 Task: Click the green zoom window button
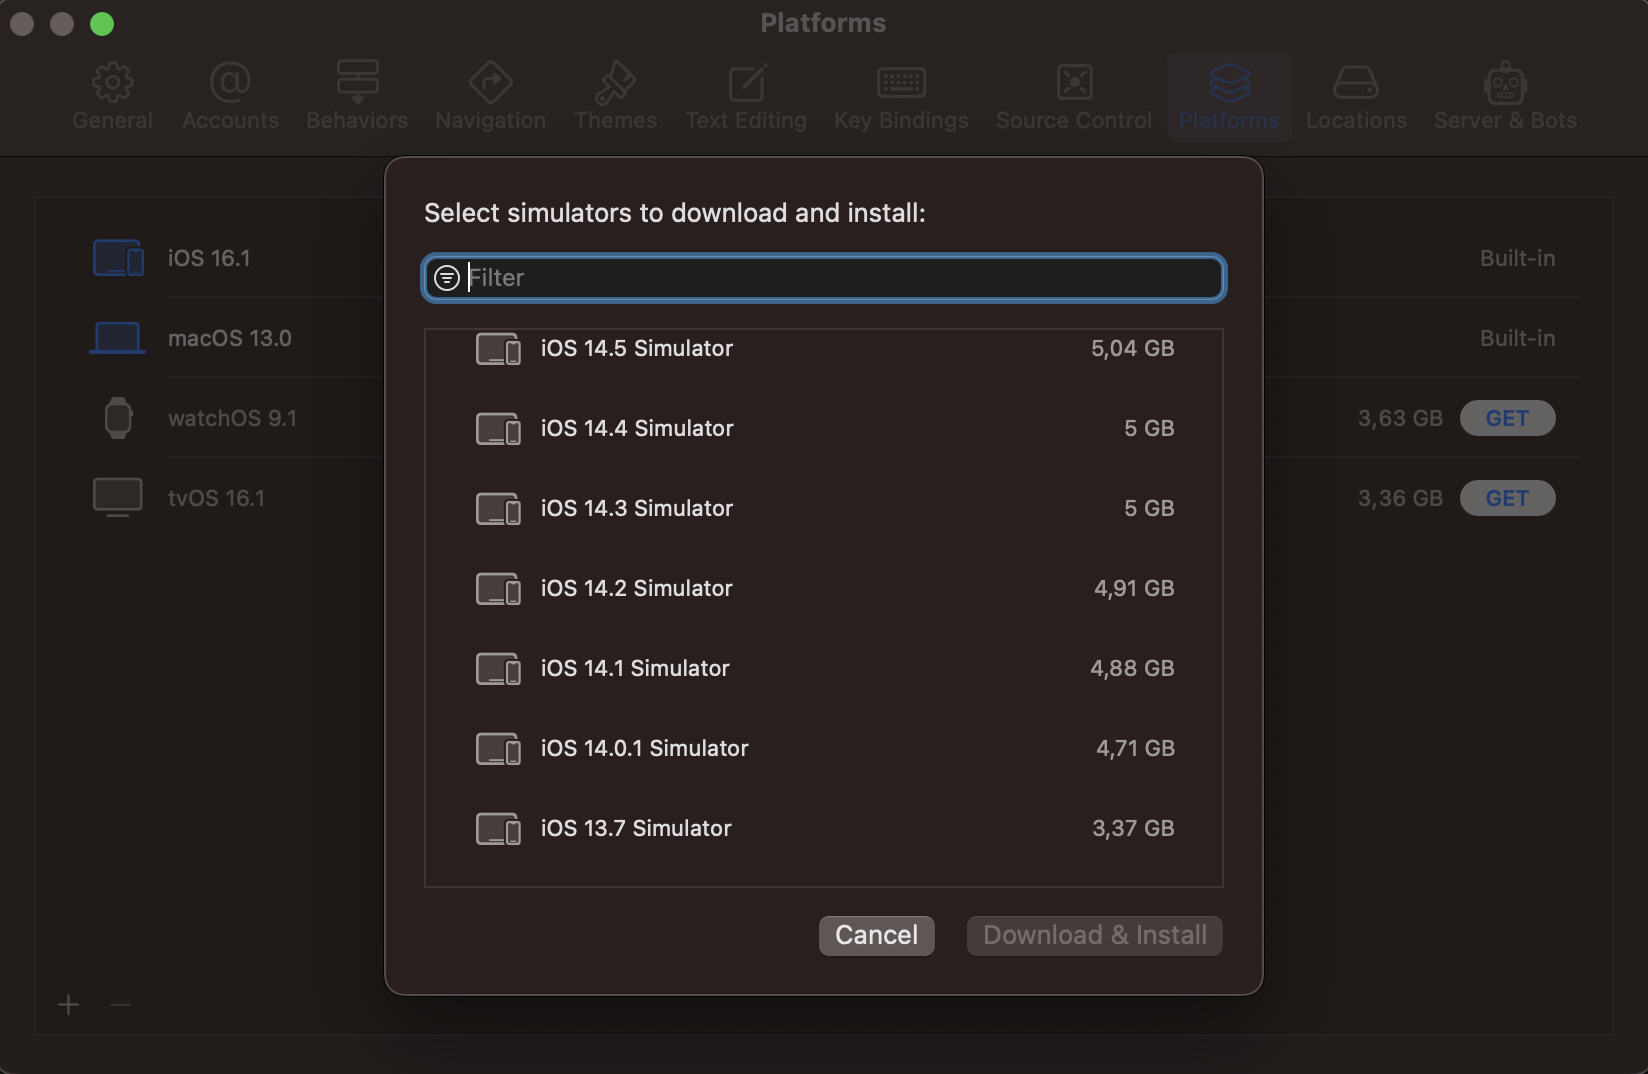click(102, 24)
